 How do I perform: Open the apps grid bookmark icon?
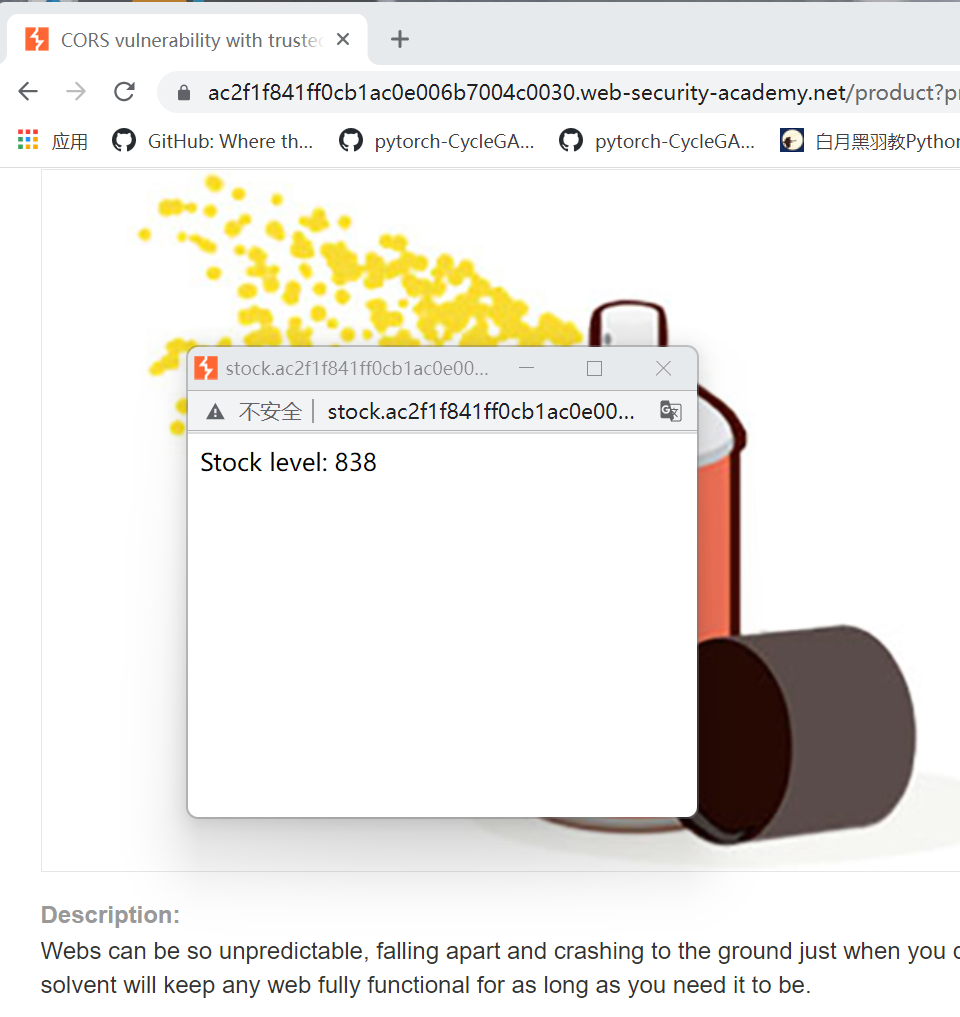pos(28,140)
